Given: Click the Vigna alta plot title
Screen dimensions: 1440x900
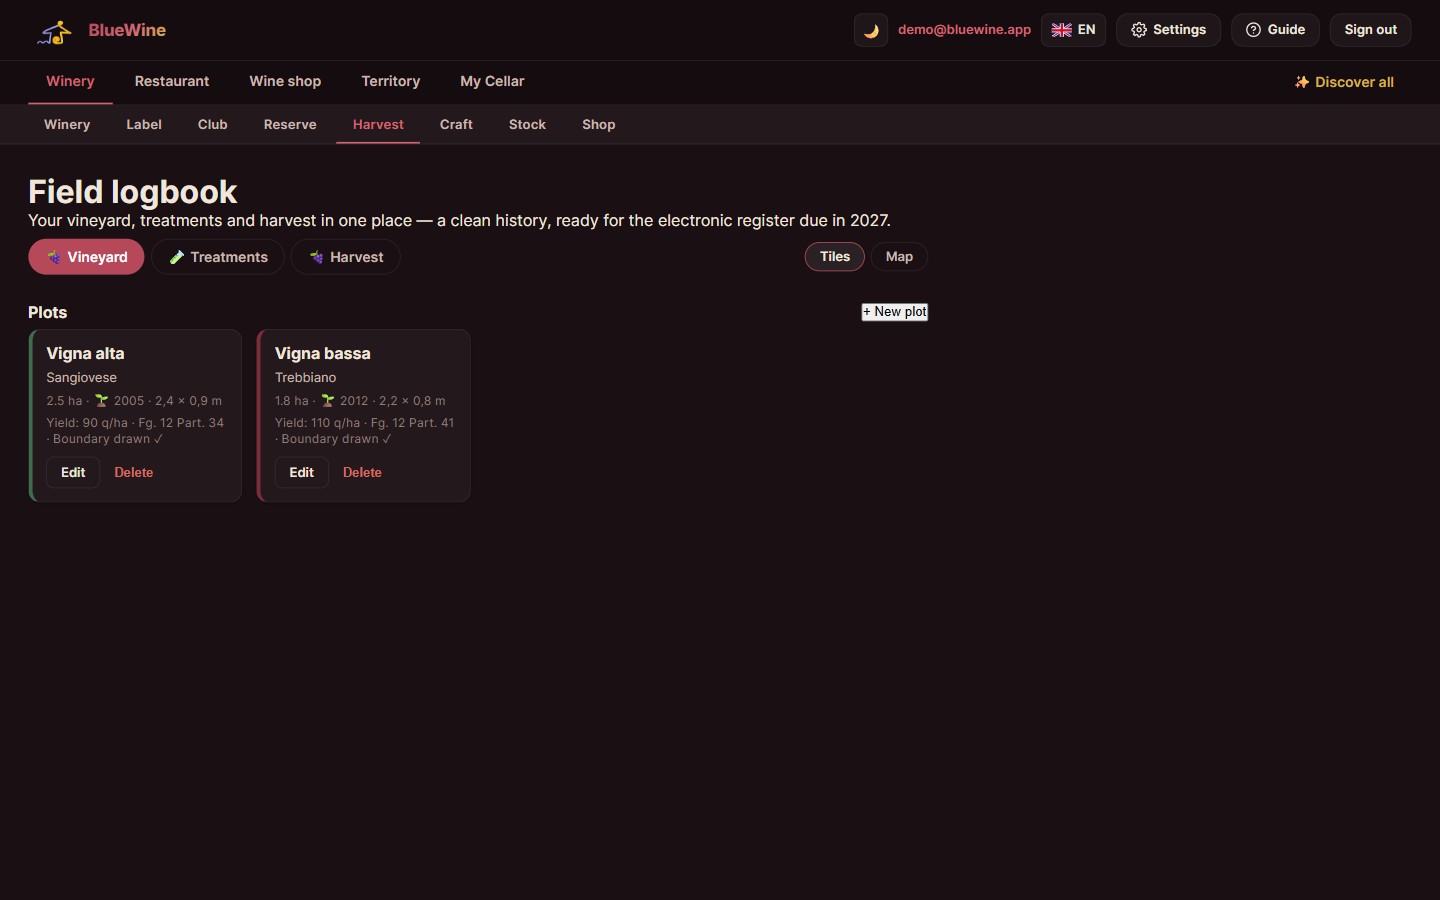Looking at the screenshot, I should (x=85, y=353).
